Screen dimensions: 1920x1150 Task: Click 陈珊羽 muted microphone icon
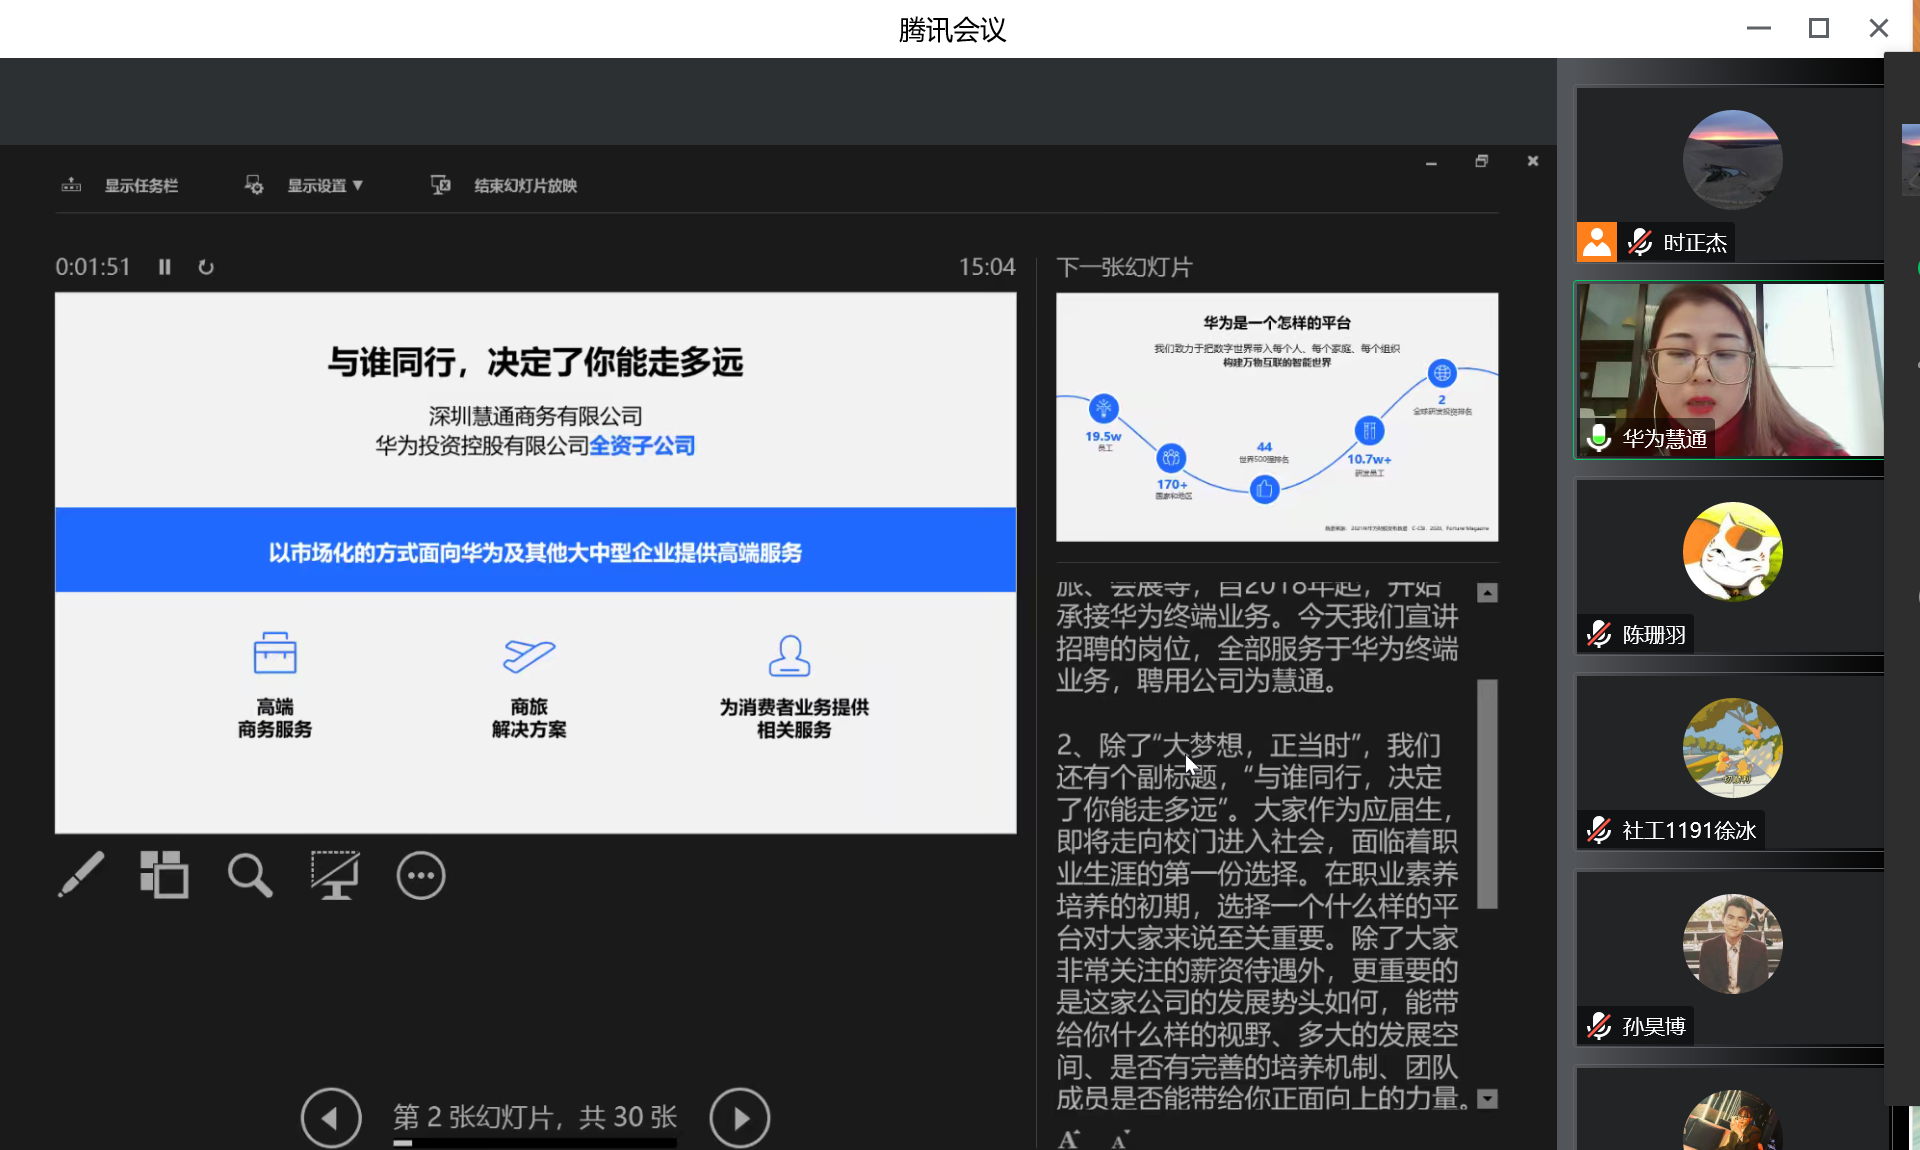pyautogui.click(x=1599, y=634)
